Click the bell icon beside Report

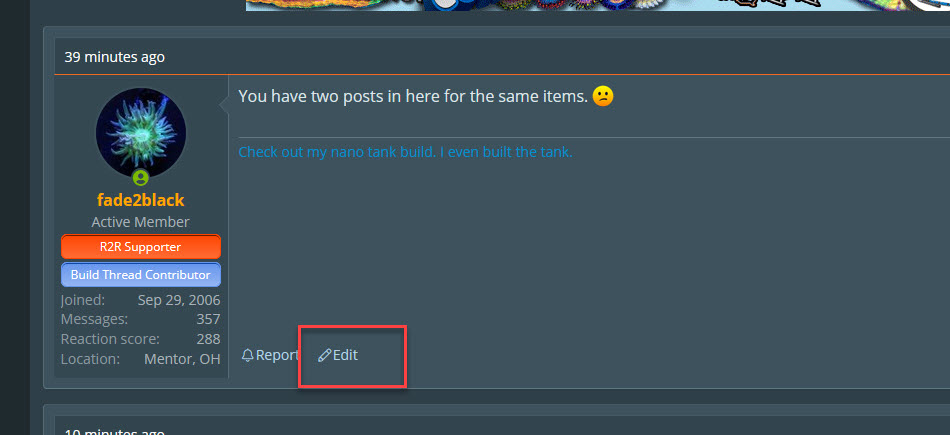[247, 355]
